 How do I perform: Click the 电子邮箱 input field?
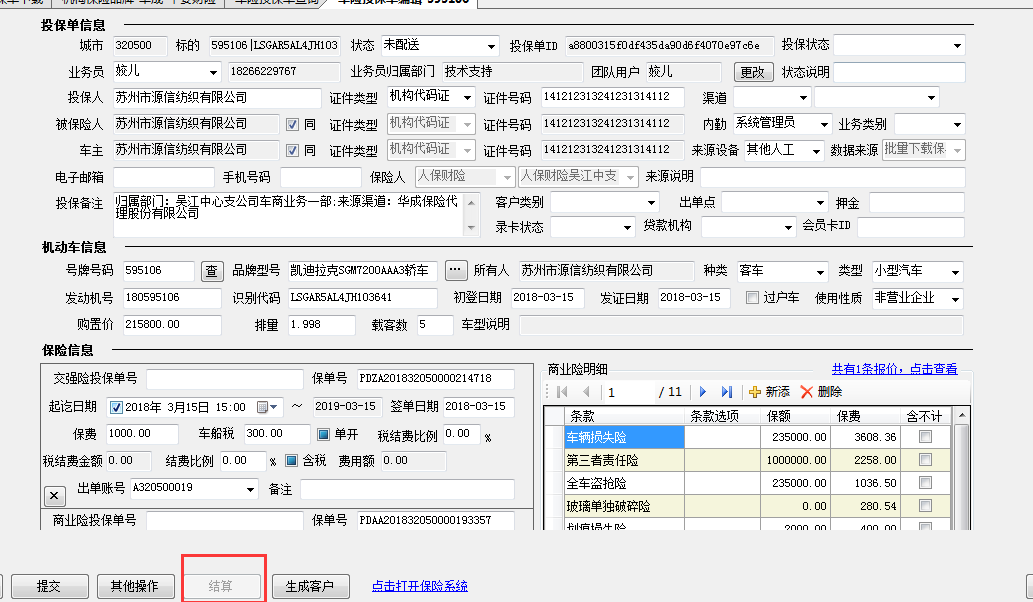(163, 177)
